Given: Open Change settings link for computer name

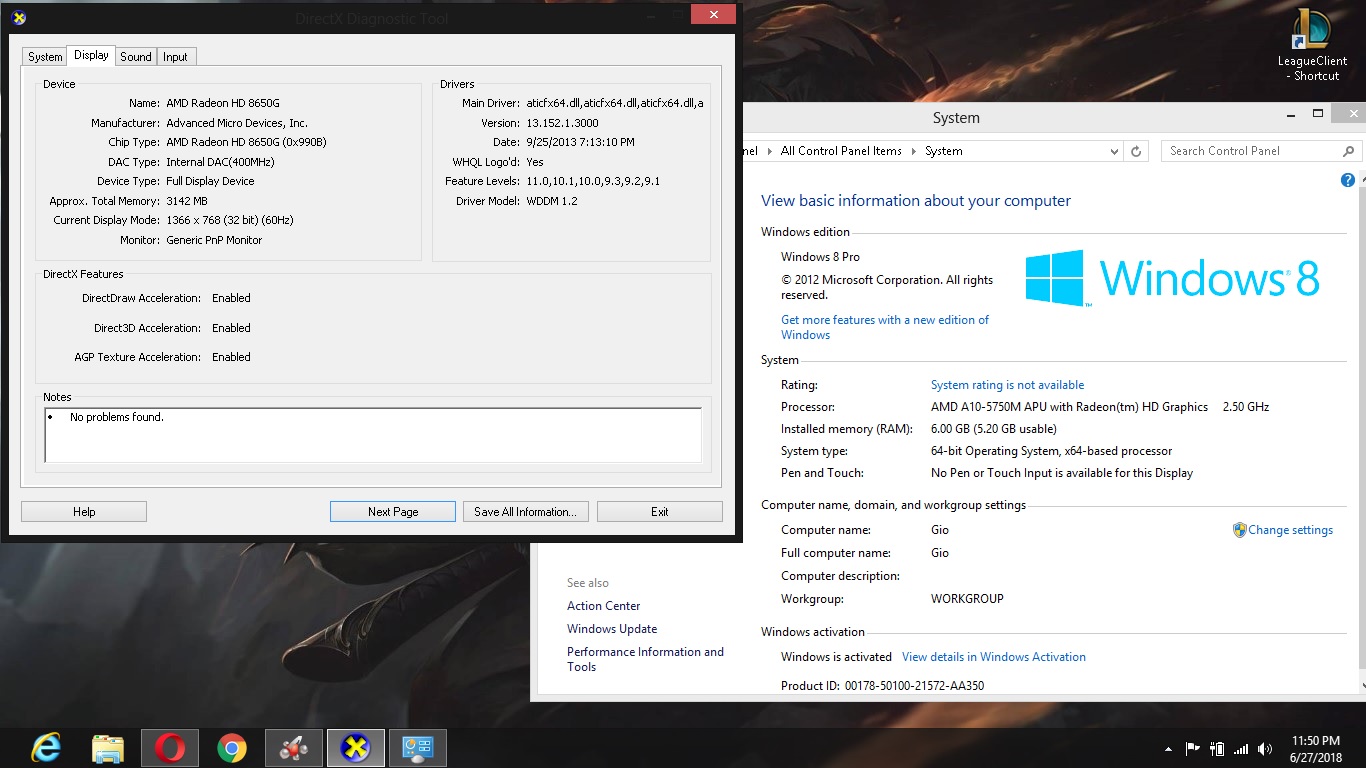Looking at the screenshot, I should click(x=1289, y=530).
